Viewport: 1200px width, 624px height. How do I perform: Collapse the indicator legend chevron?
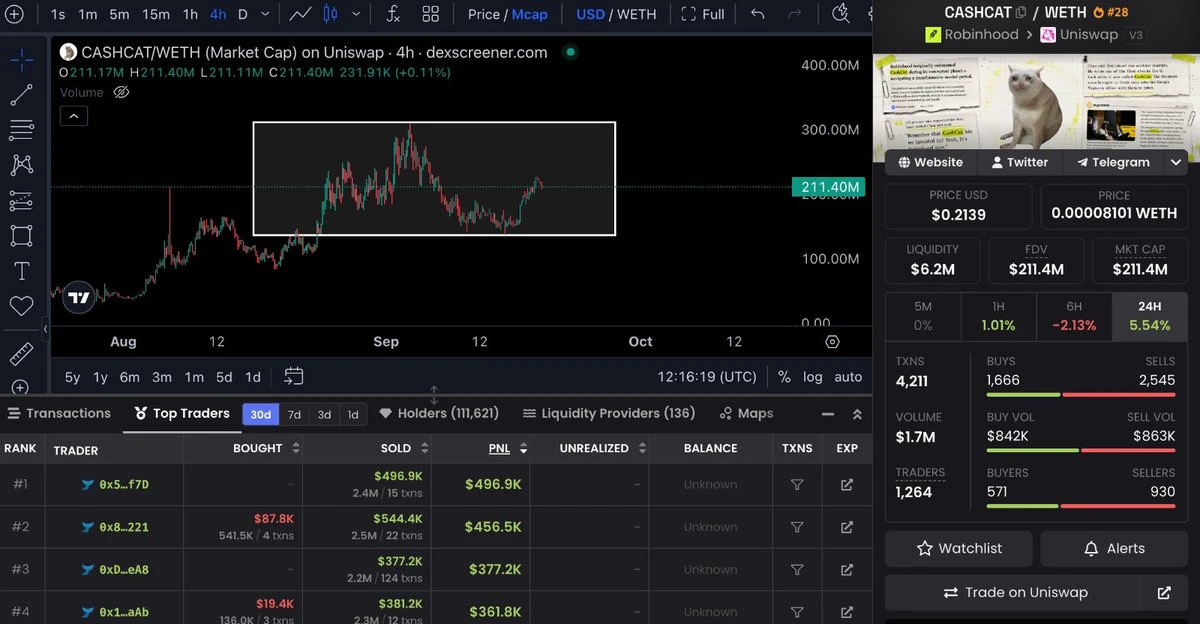(74, 116)
